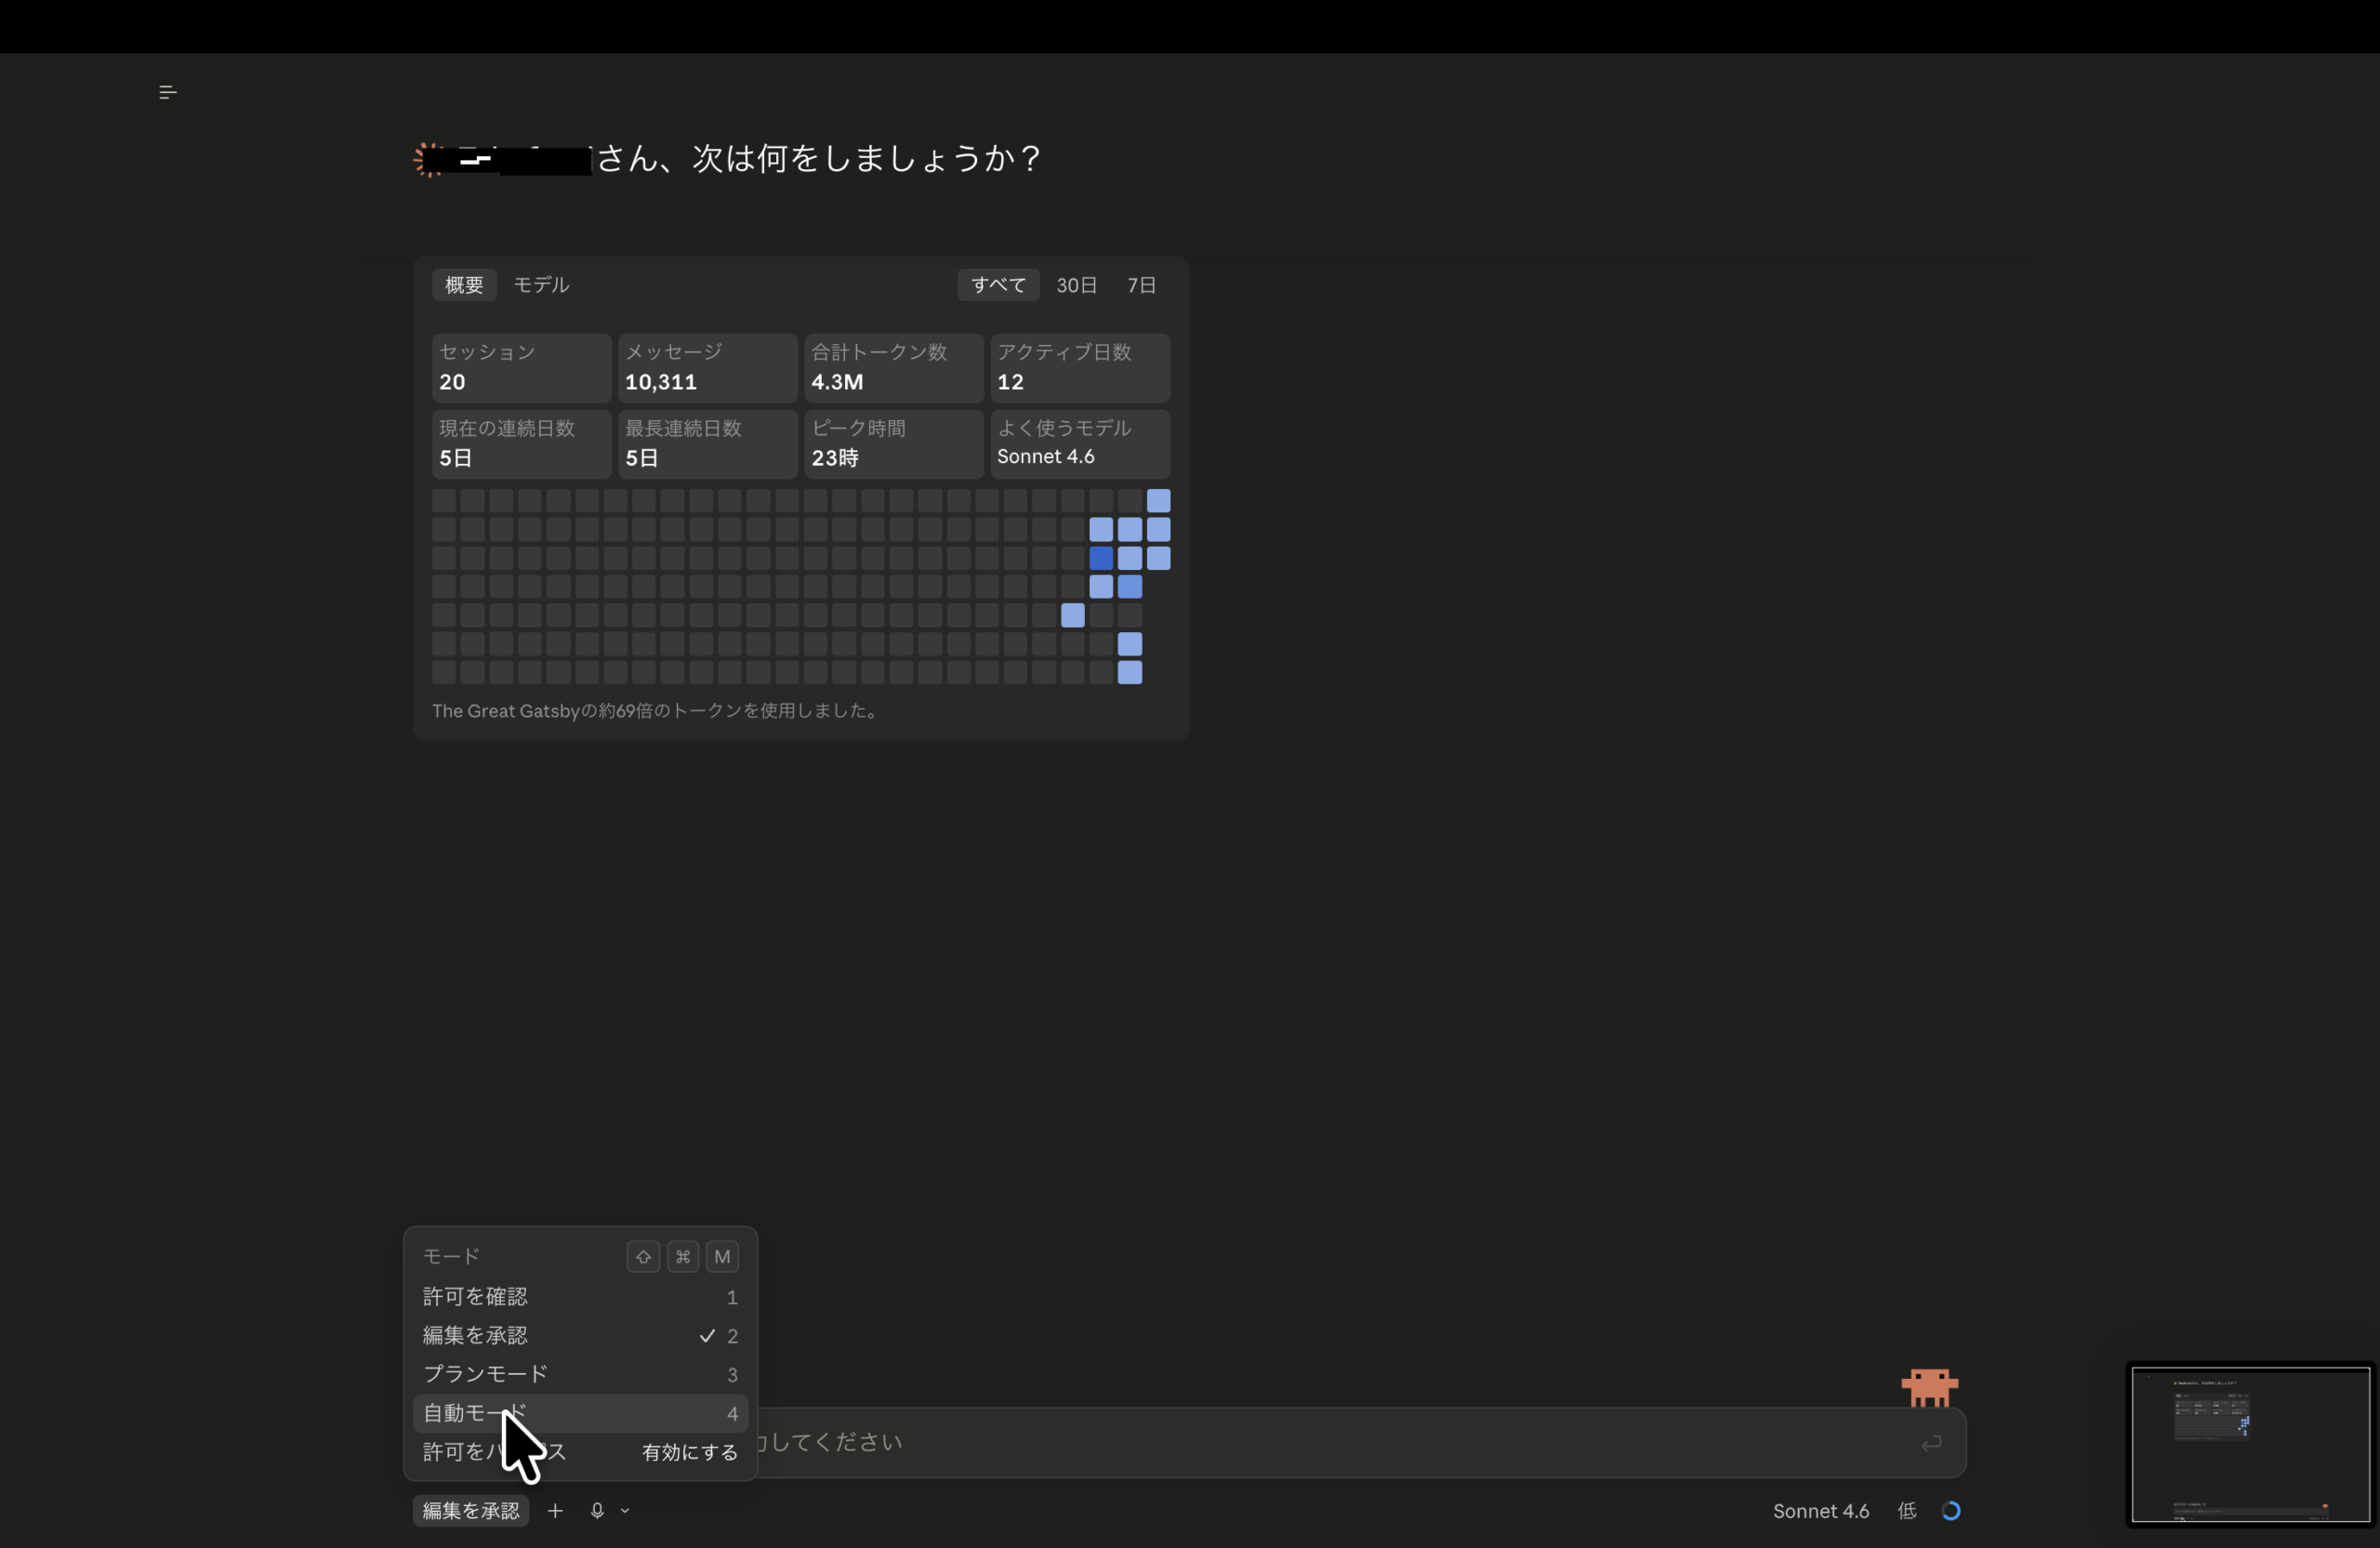The width and height of the screenshot is (2380, 1548).
Task: Click the top-right blue heatmap cell
Action: click(1158, 500)
